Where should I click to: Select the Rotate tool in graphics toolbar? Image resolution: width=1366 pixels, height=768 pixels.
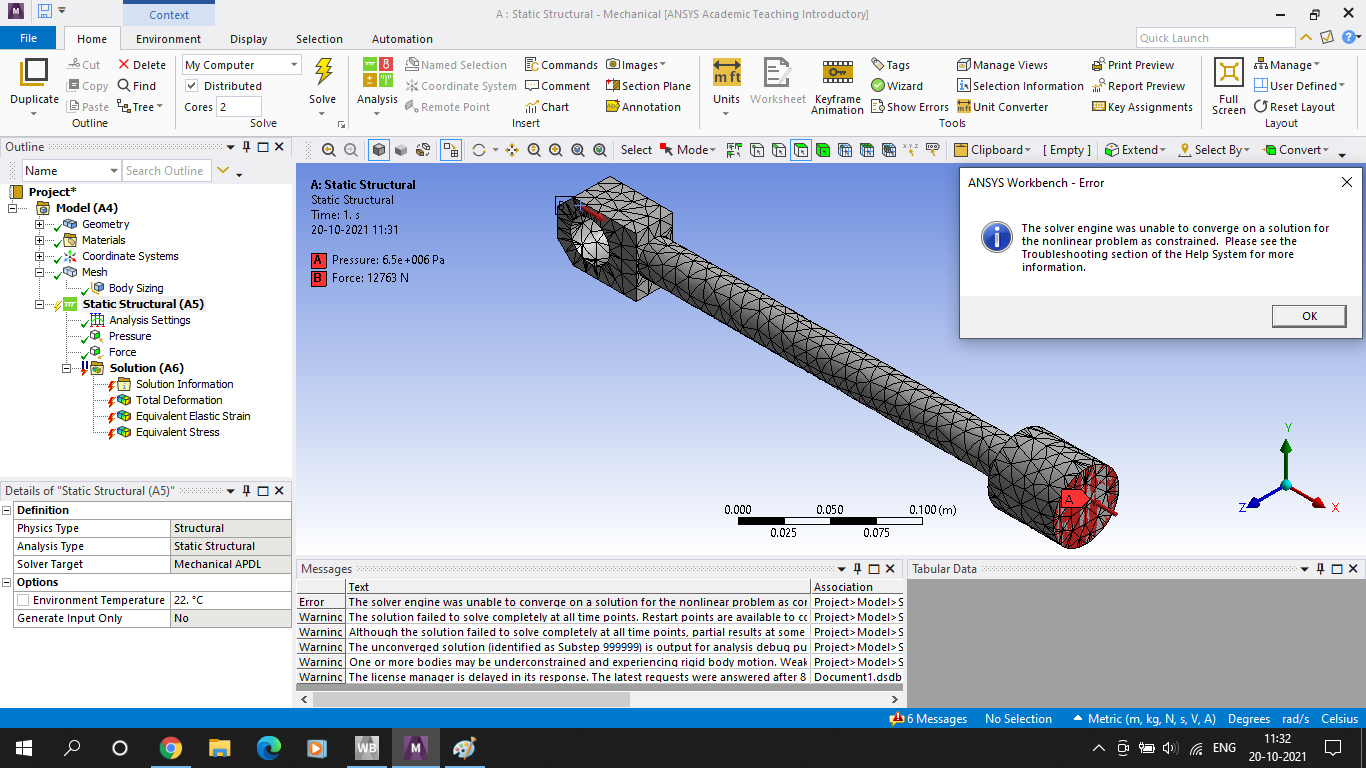(x=479, y=150)
